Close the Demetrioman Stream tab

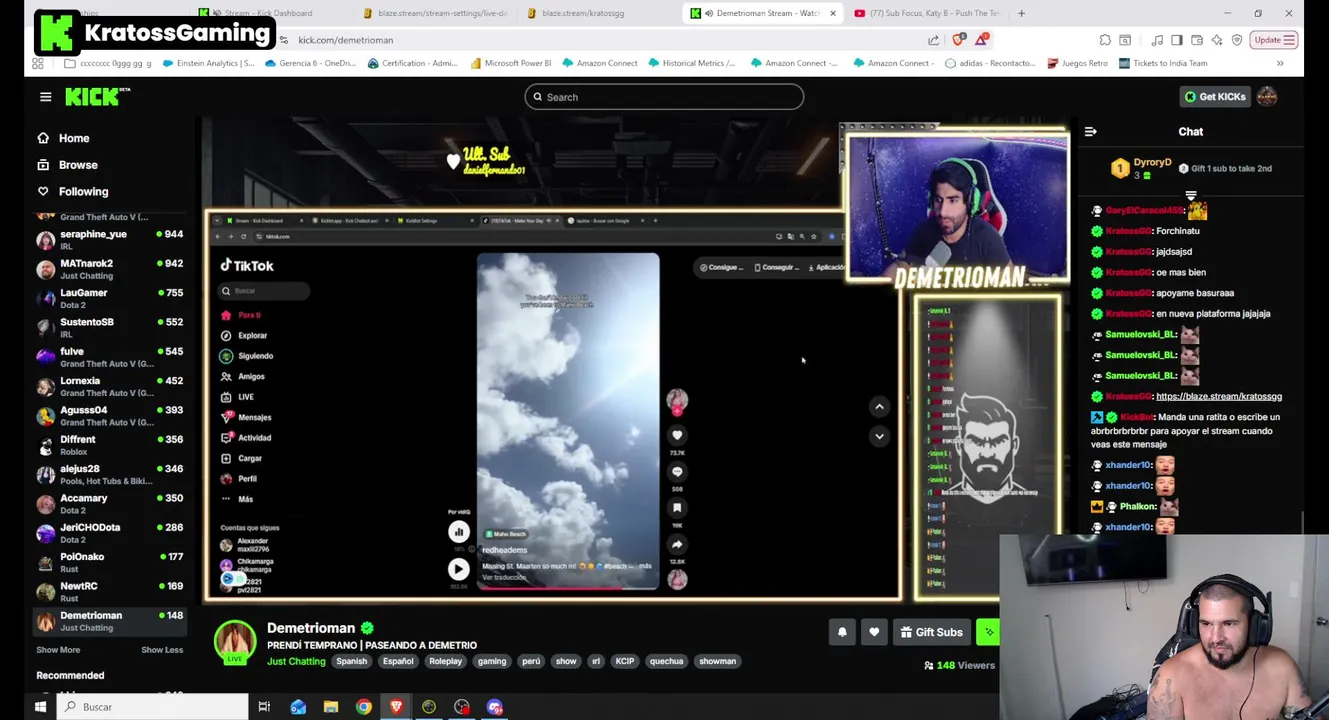832,13
